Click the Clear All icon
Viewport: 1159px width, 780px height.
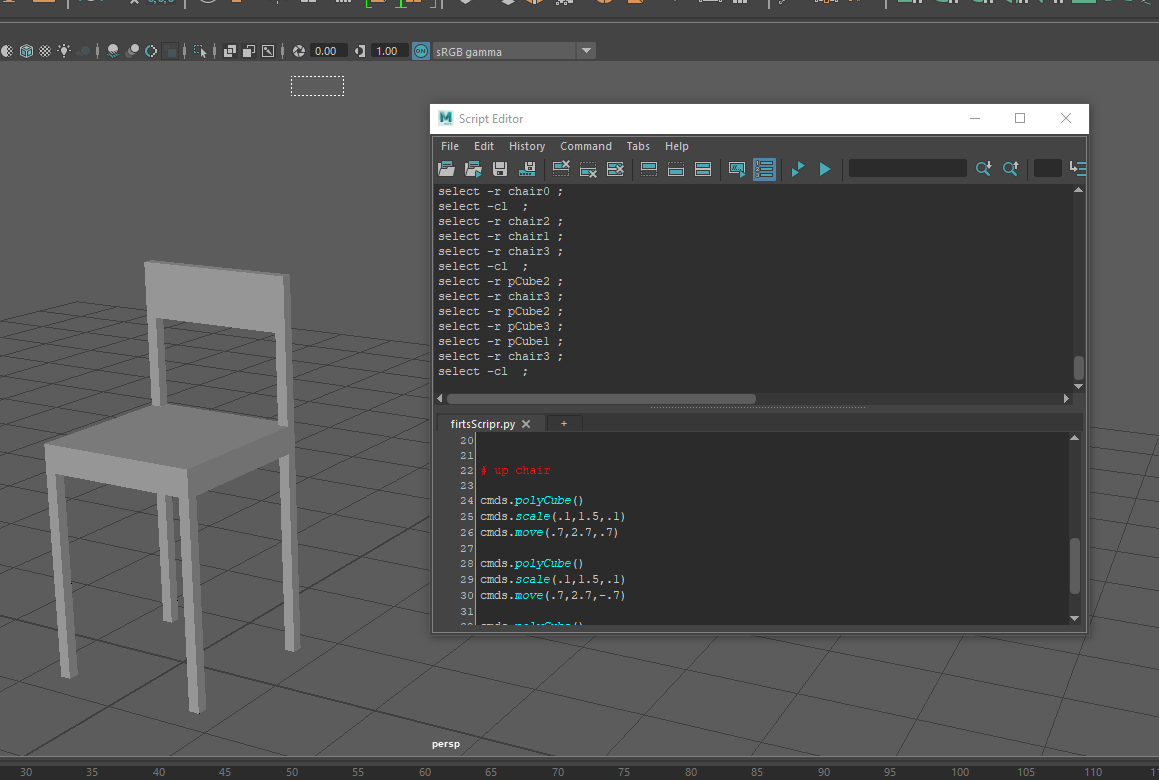click(x=615, y=169)
